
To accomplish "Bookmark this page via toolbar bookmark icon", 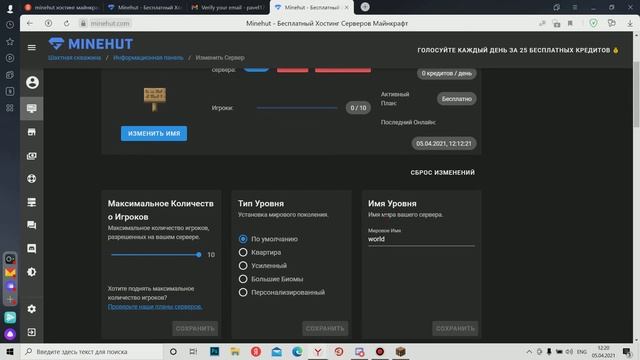I will [x=570, y=24].
